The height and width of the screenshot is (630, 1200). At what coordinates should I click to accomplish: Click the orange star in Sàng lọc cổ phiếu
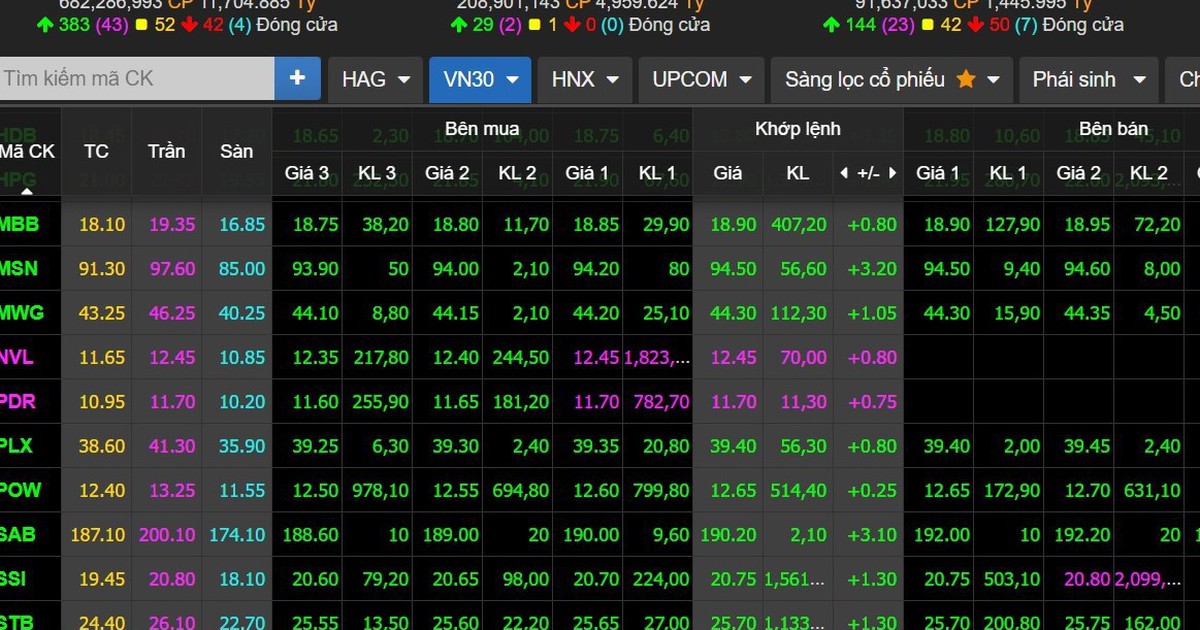click(965, 79)
